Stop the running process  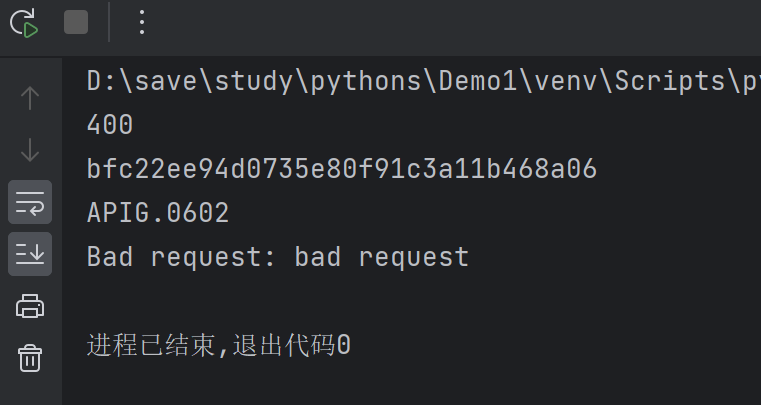76,22
